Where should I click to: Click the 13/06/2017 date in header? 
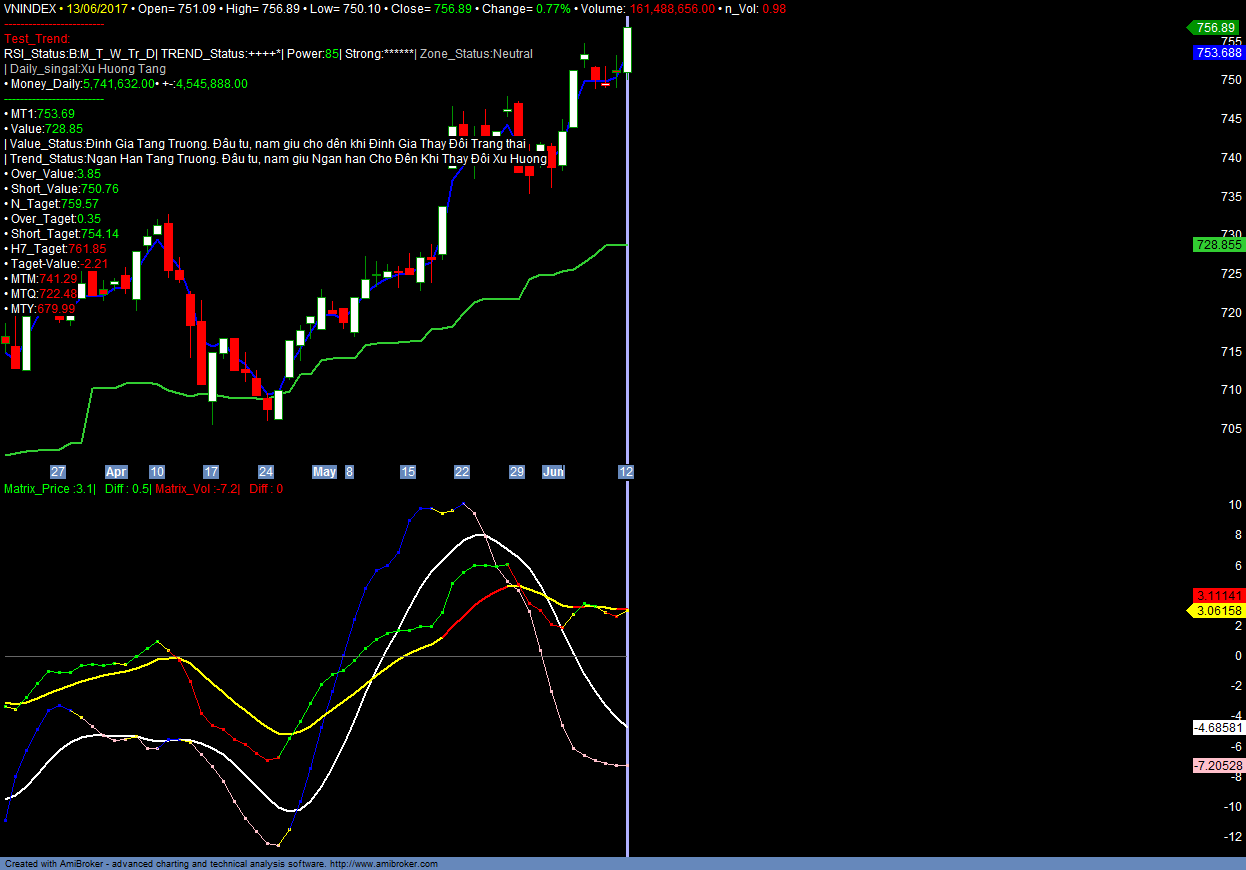pyautogui.click(x=97, y=8)
